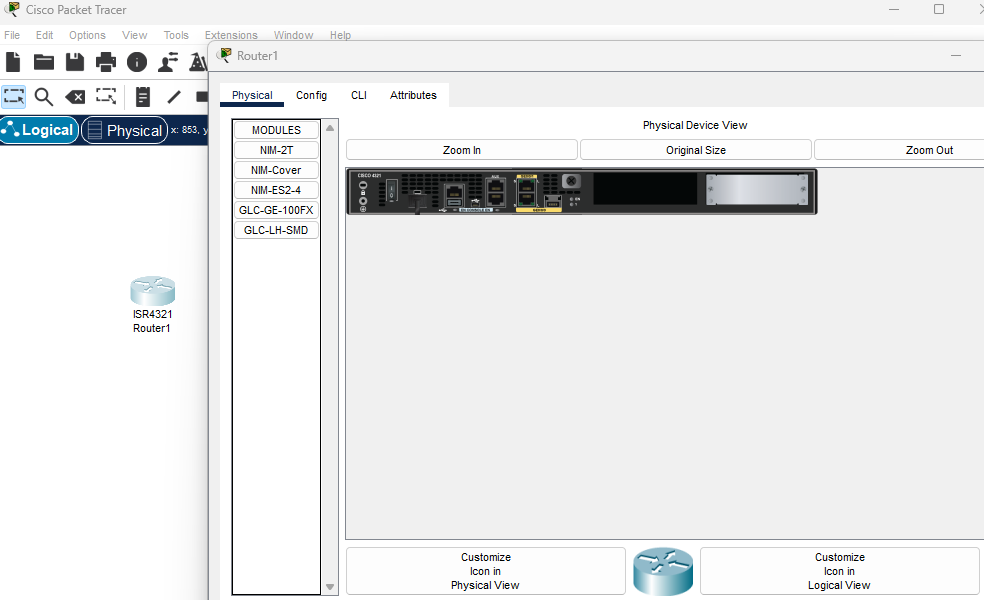Open Network Information icon
This screenshot has height=600, width=984.
pos(137,62)
